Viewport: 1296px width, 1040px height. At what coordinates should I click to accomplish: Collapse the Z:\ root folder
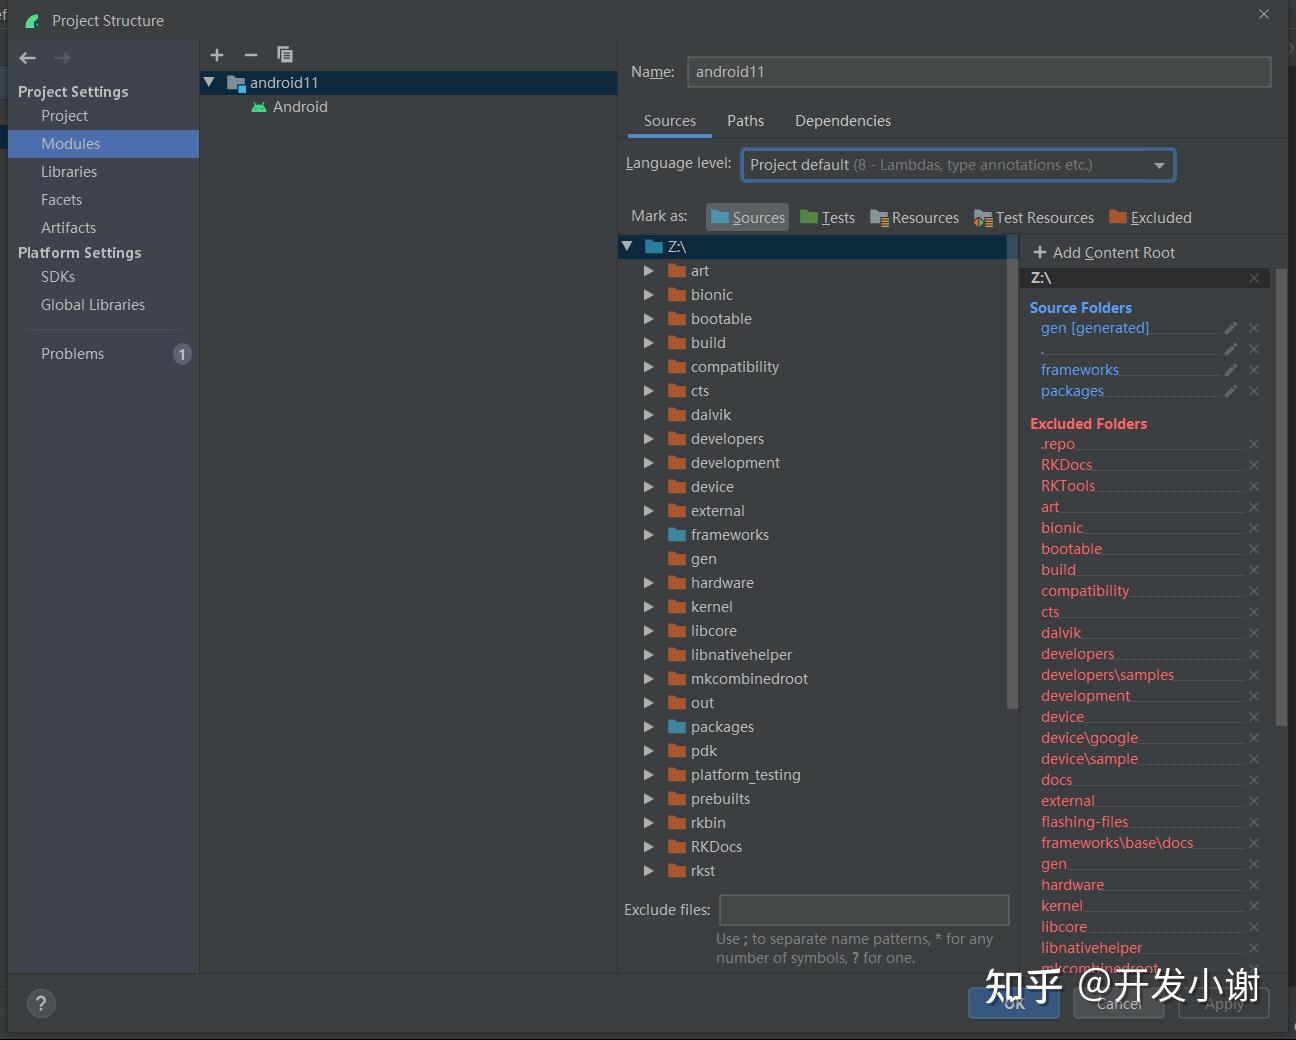627,247
